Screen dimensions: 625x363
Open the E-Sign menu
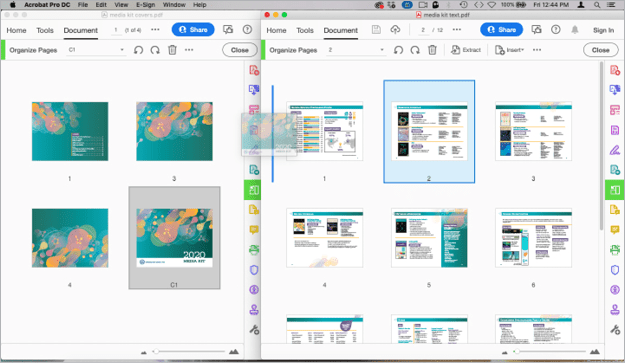pyautogui.click(x=145, y=5)
